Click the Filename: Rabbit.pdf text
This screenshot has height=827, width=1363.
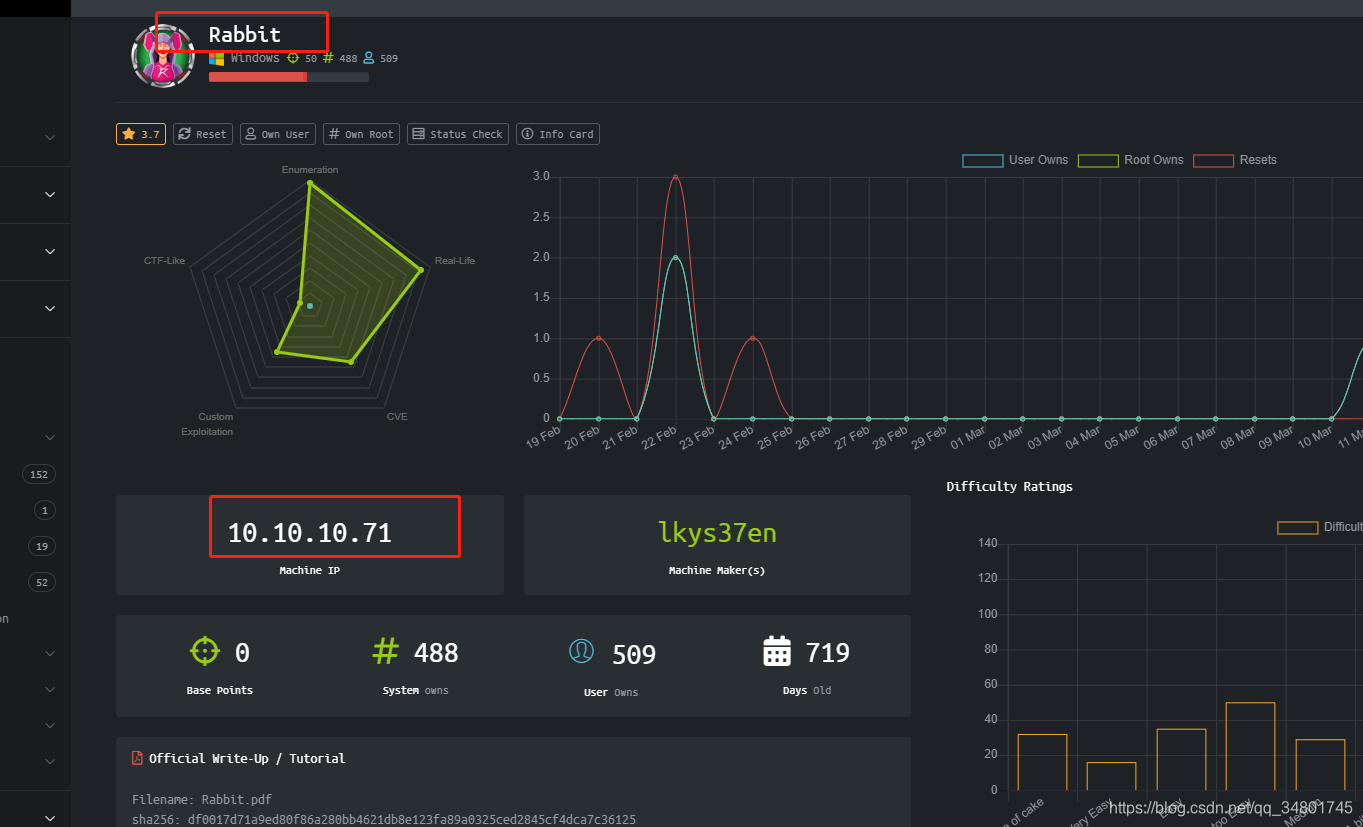[x=202, y=800]
